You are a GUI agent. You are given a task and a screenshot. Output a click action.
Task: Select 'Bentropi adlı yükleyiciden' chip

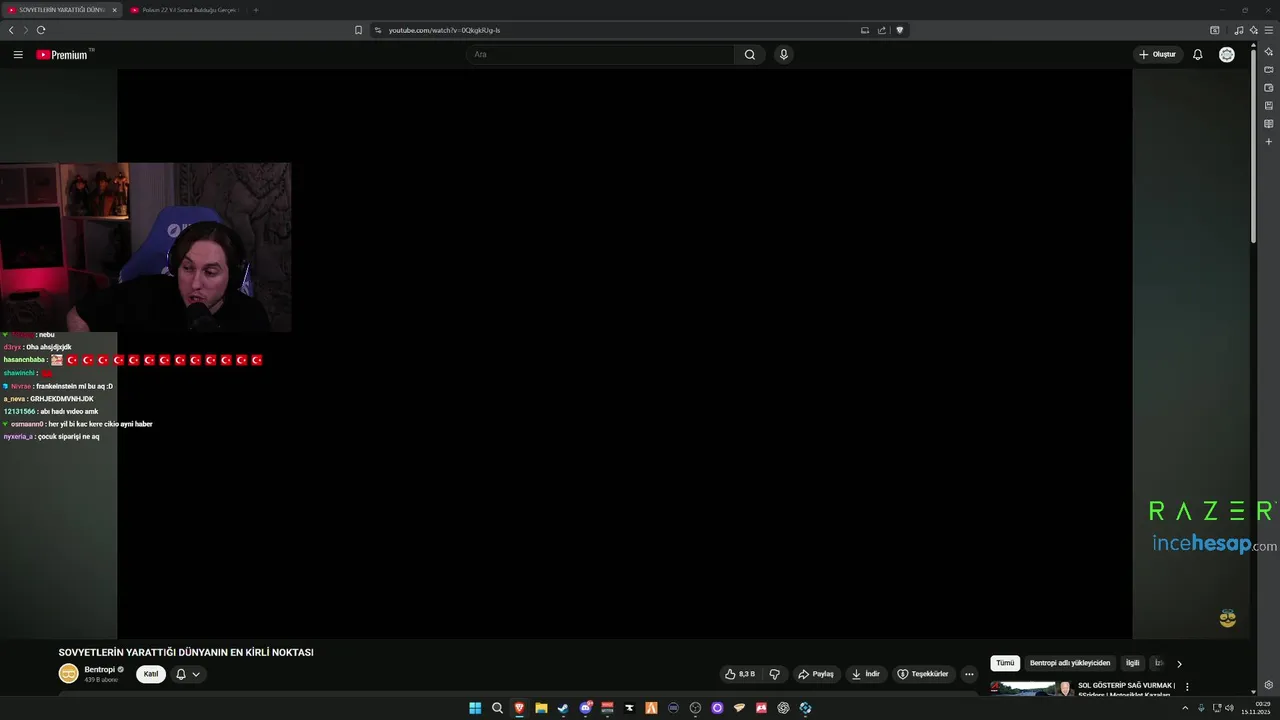click(x=1070, y=663)
